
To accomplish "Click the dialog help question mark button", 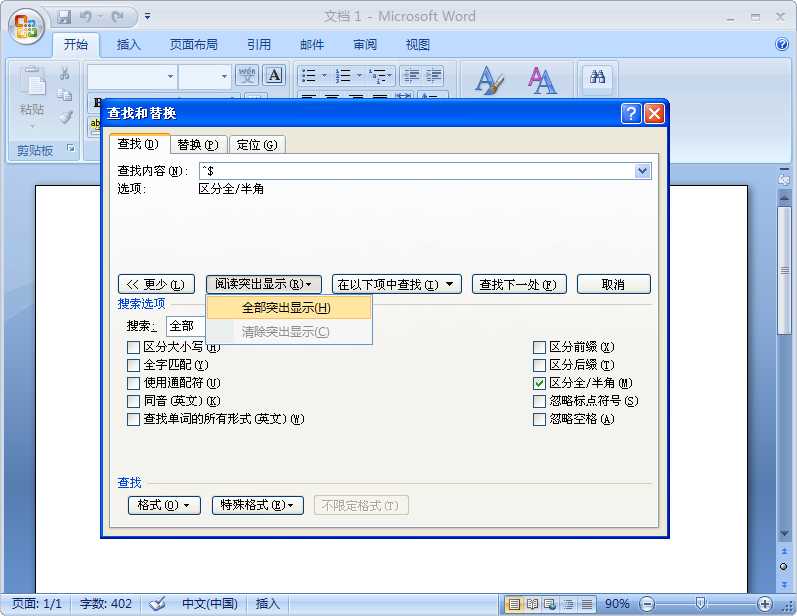I will 631,113.
